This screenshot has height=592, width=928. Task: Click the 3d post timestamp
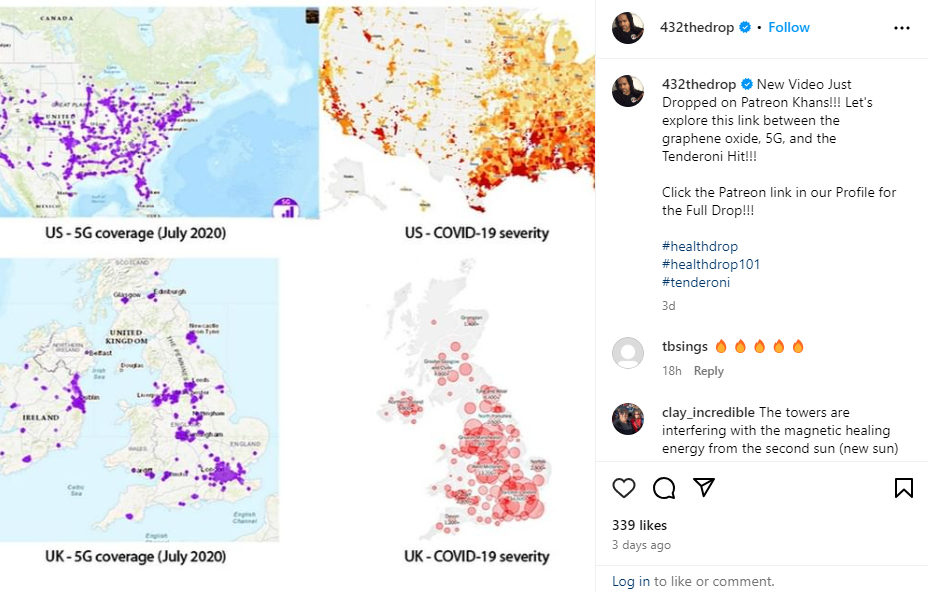(667, 305)
